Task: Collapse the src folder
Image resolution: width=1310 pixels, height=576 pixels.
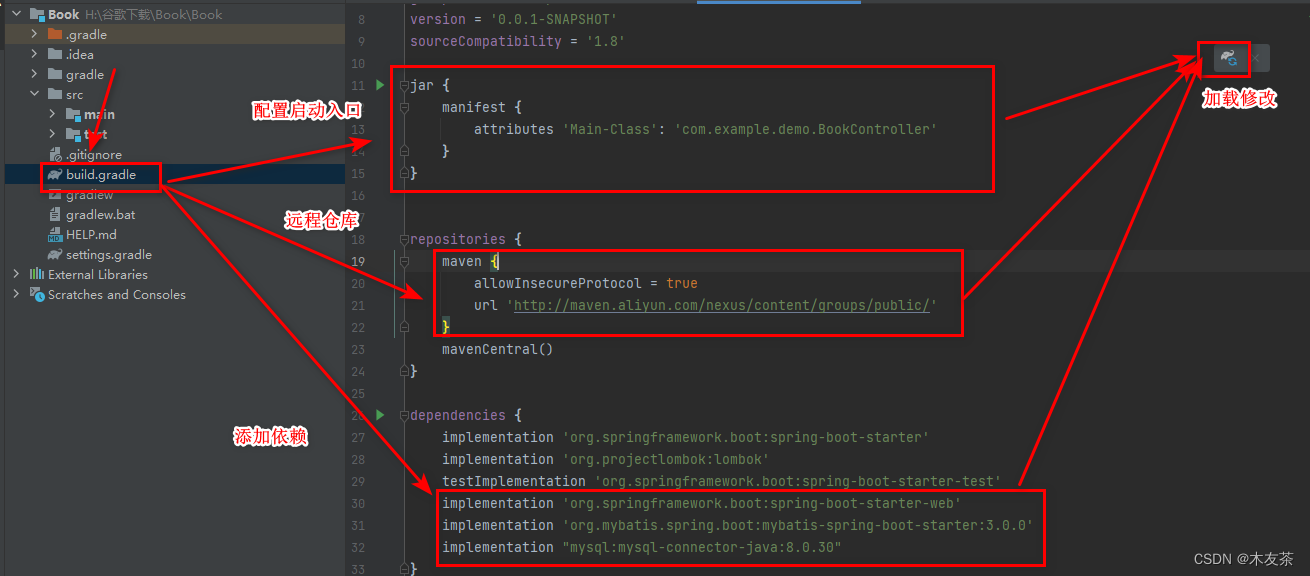Action: click(34, 94)
